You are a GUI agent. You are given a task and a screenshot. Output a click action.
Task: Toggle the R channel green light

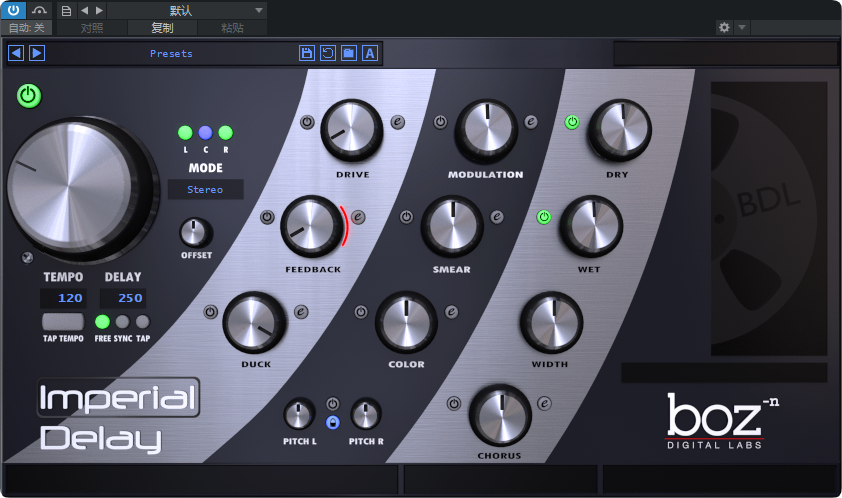[226, 132]
